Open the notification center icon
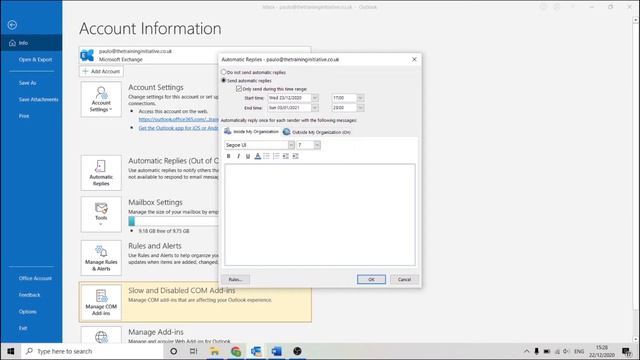 point(627,351)
